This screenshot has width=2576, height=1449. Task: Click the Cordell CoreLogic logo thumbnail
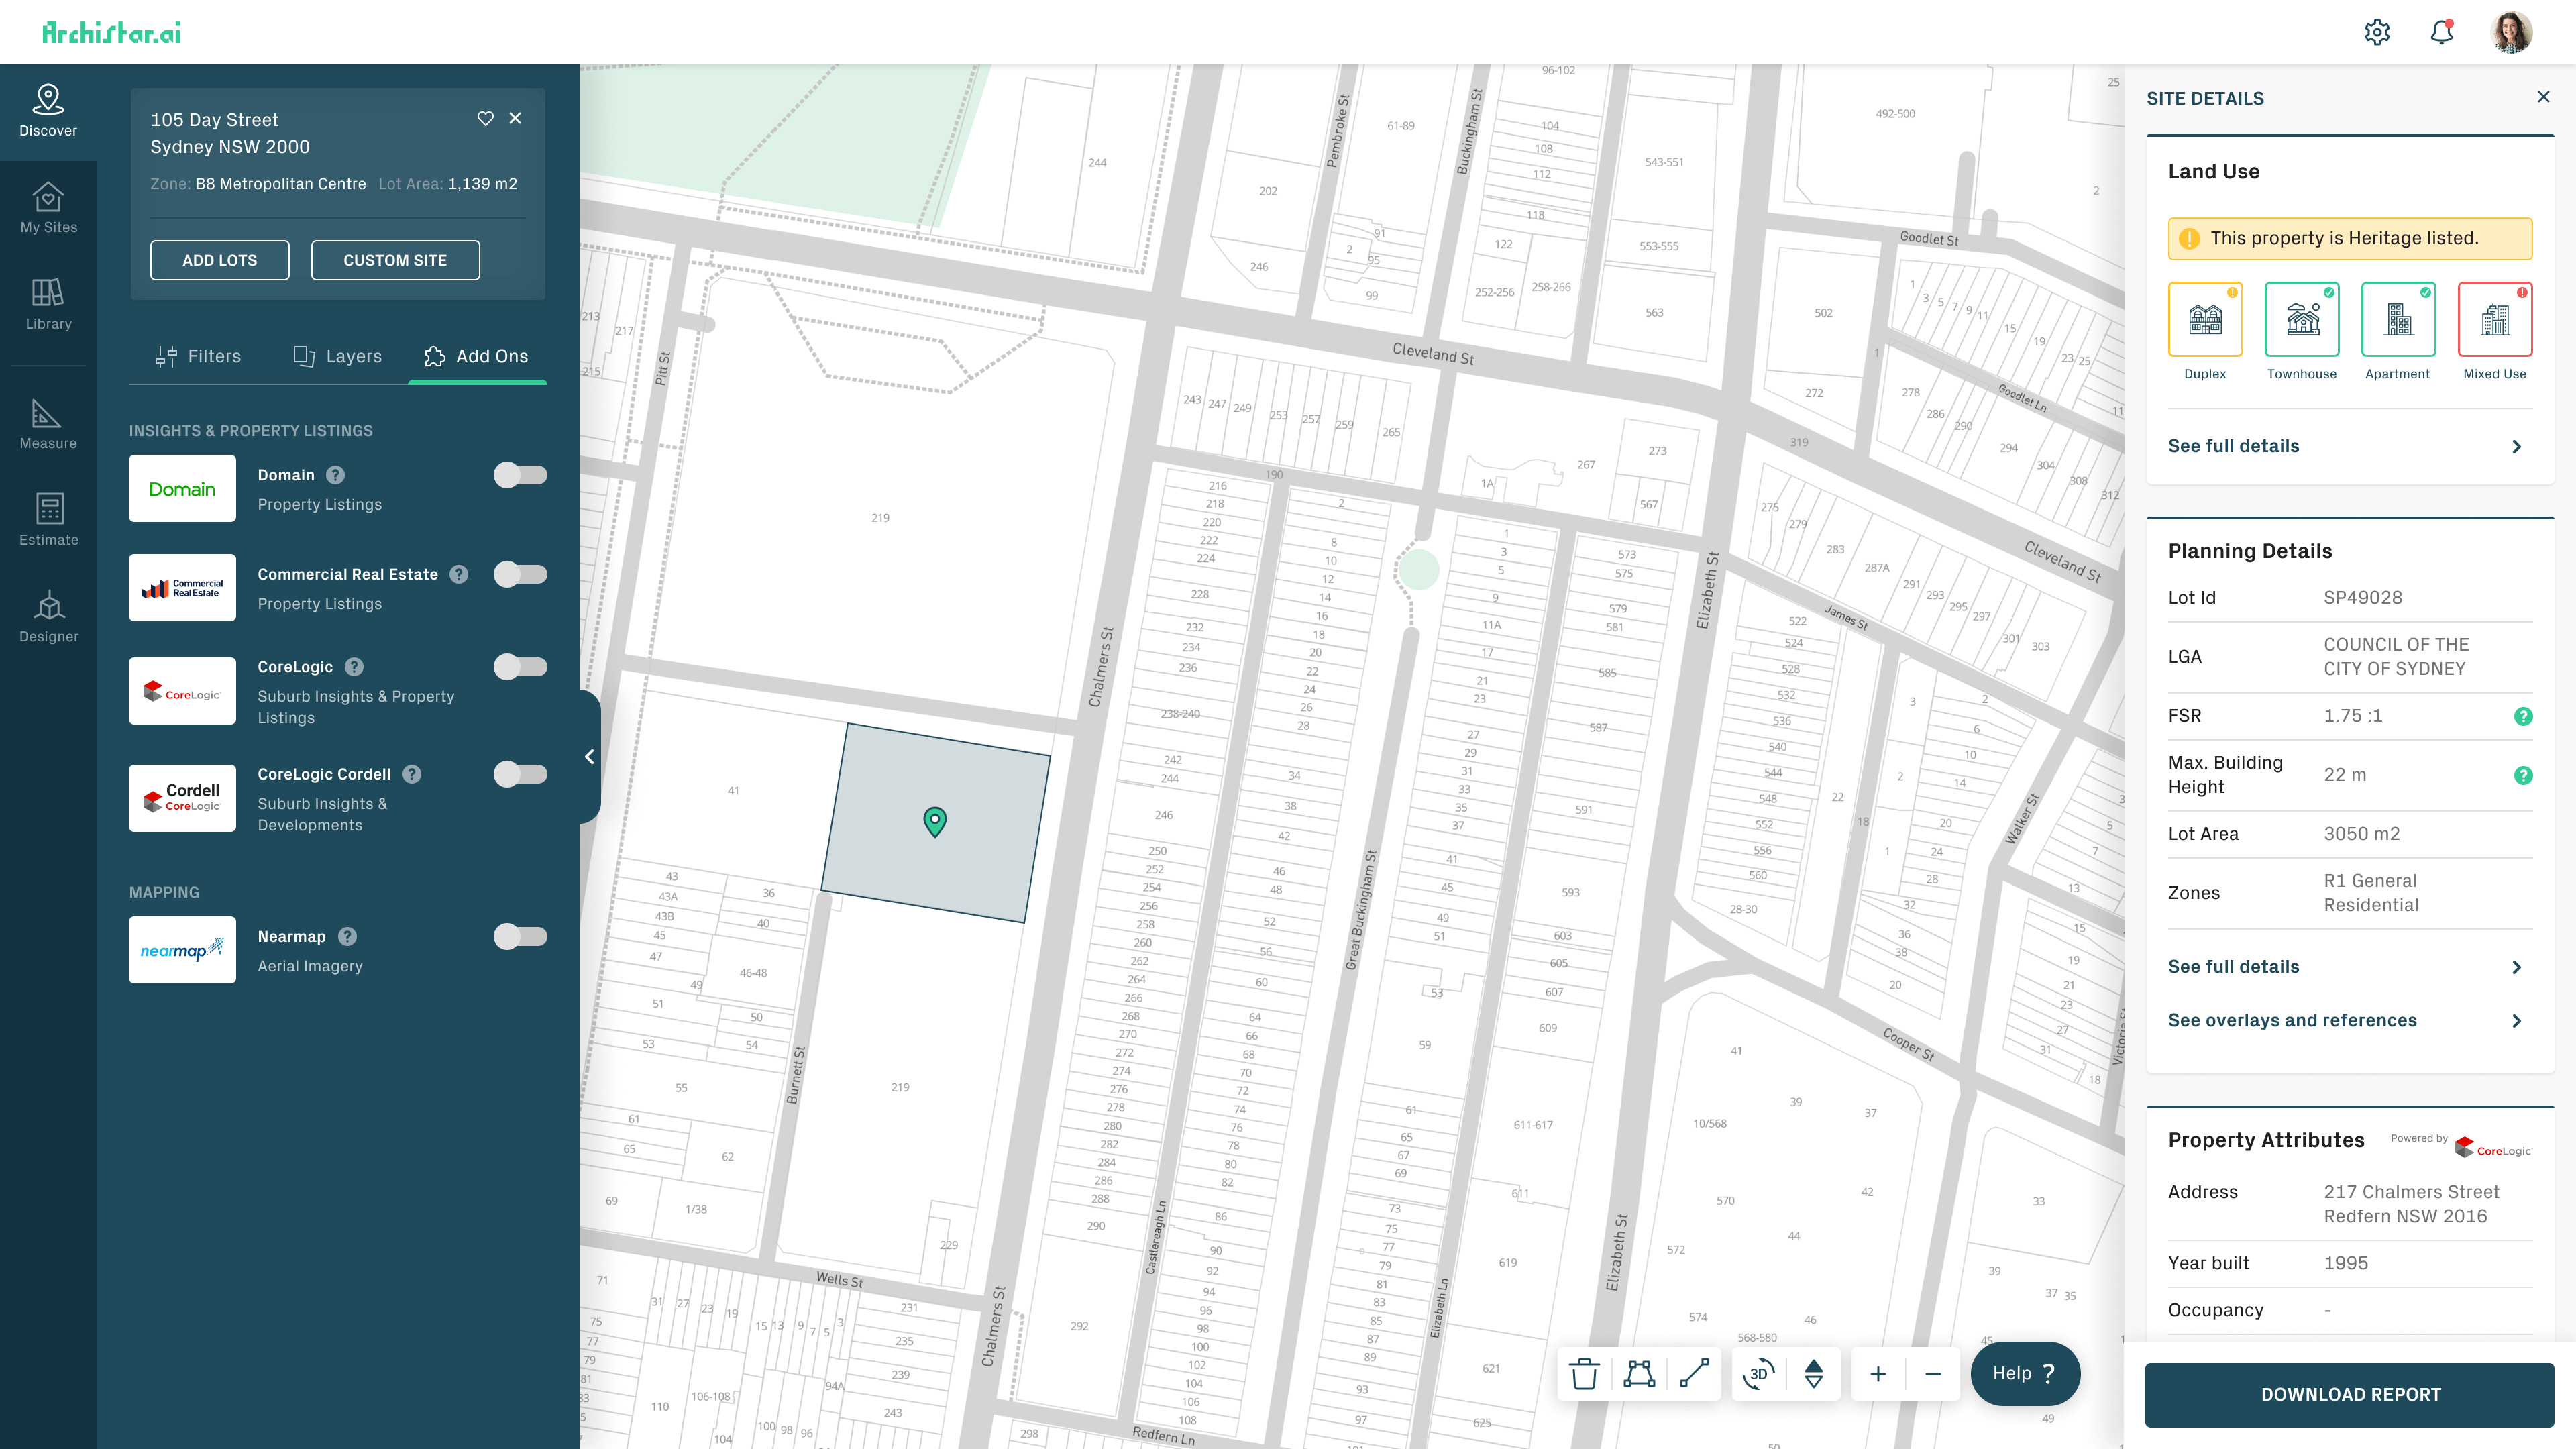[x=182, y=798]
